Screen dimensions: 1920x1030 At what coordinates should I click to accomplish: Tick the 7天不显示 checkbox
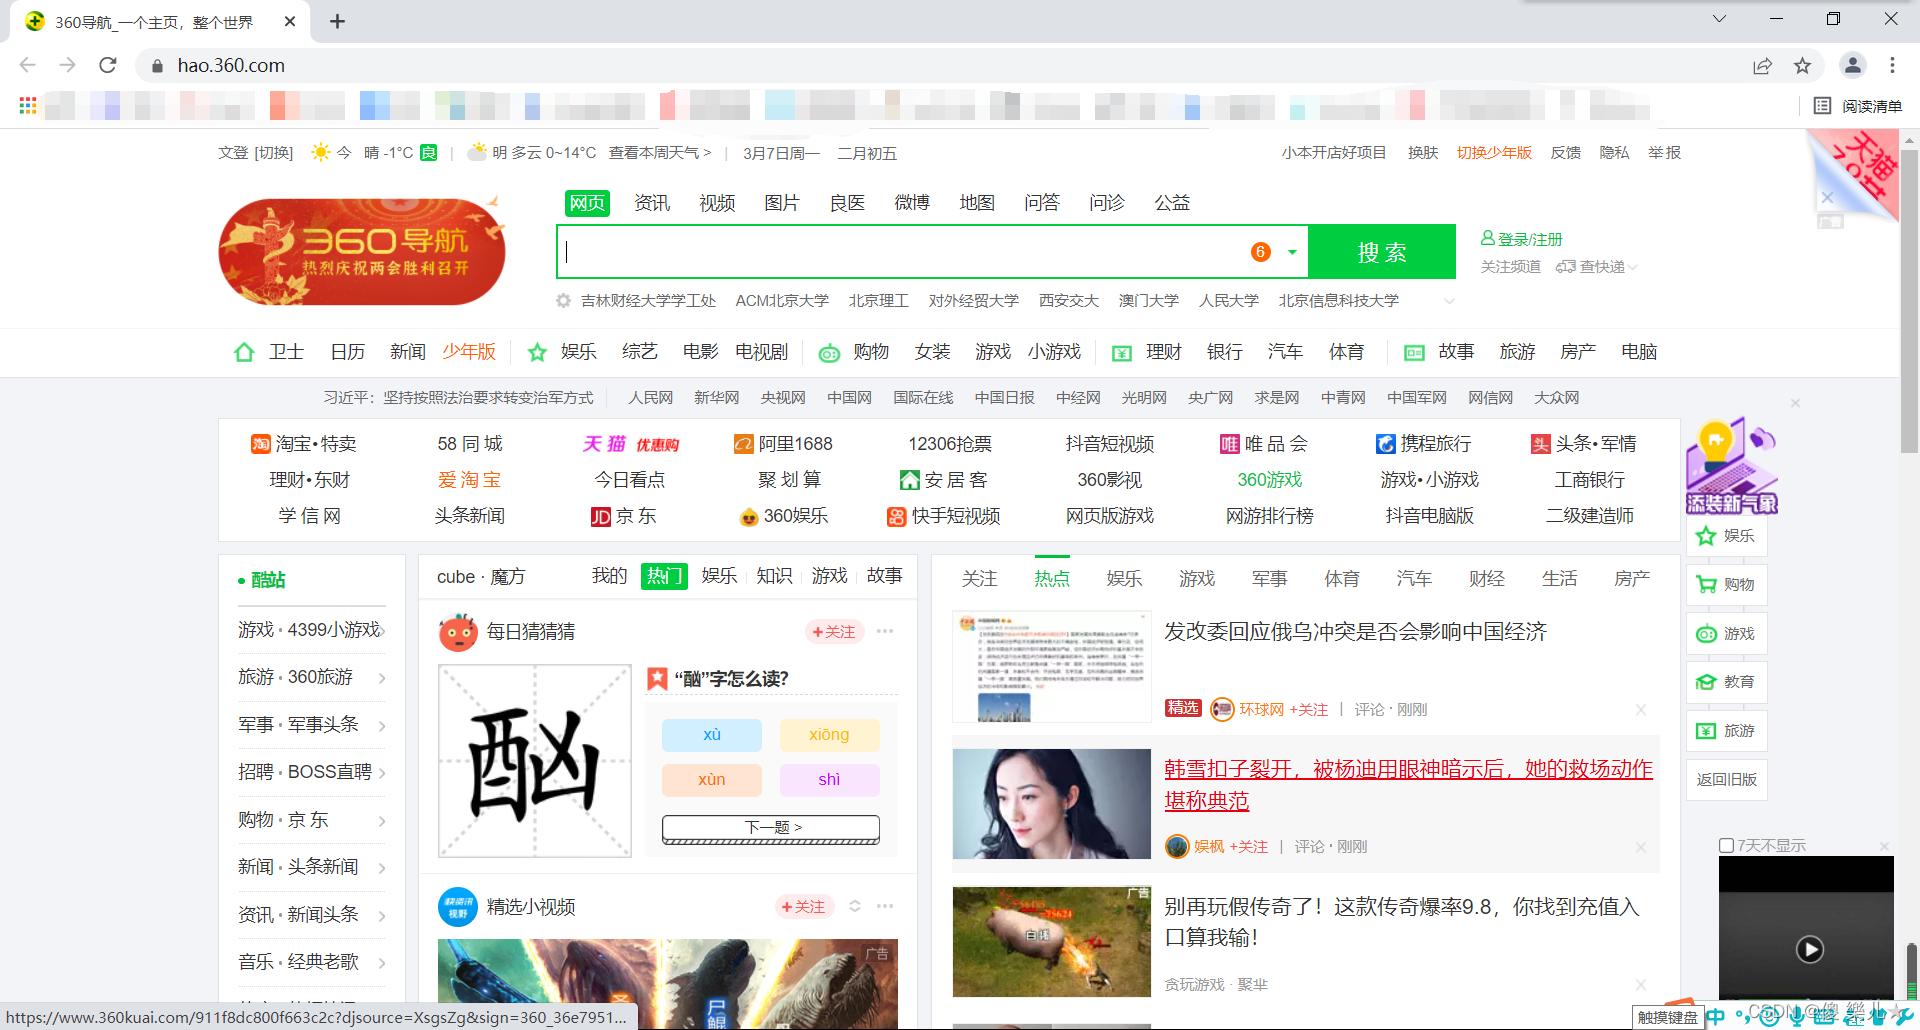tap(1726, 846)
